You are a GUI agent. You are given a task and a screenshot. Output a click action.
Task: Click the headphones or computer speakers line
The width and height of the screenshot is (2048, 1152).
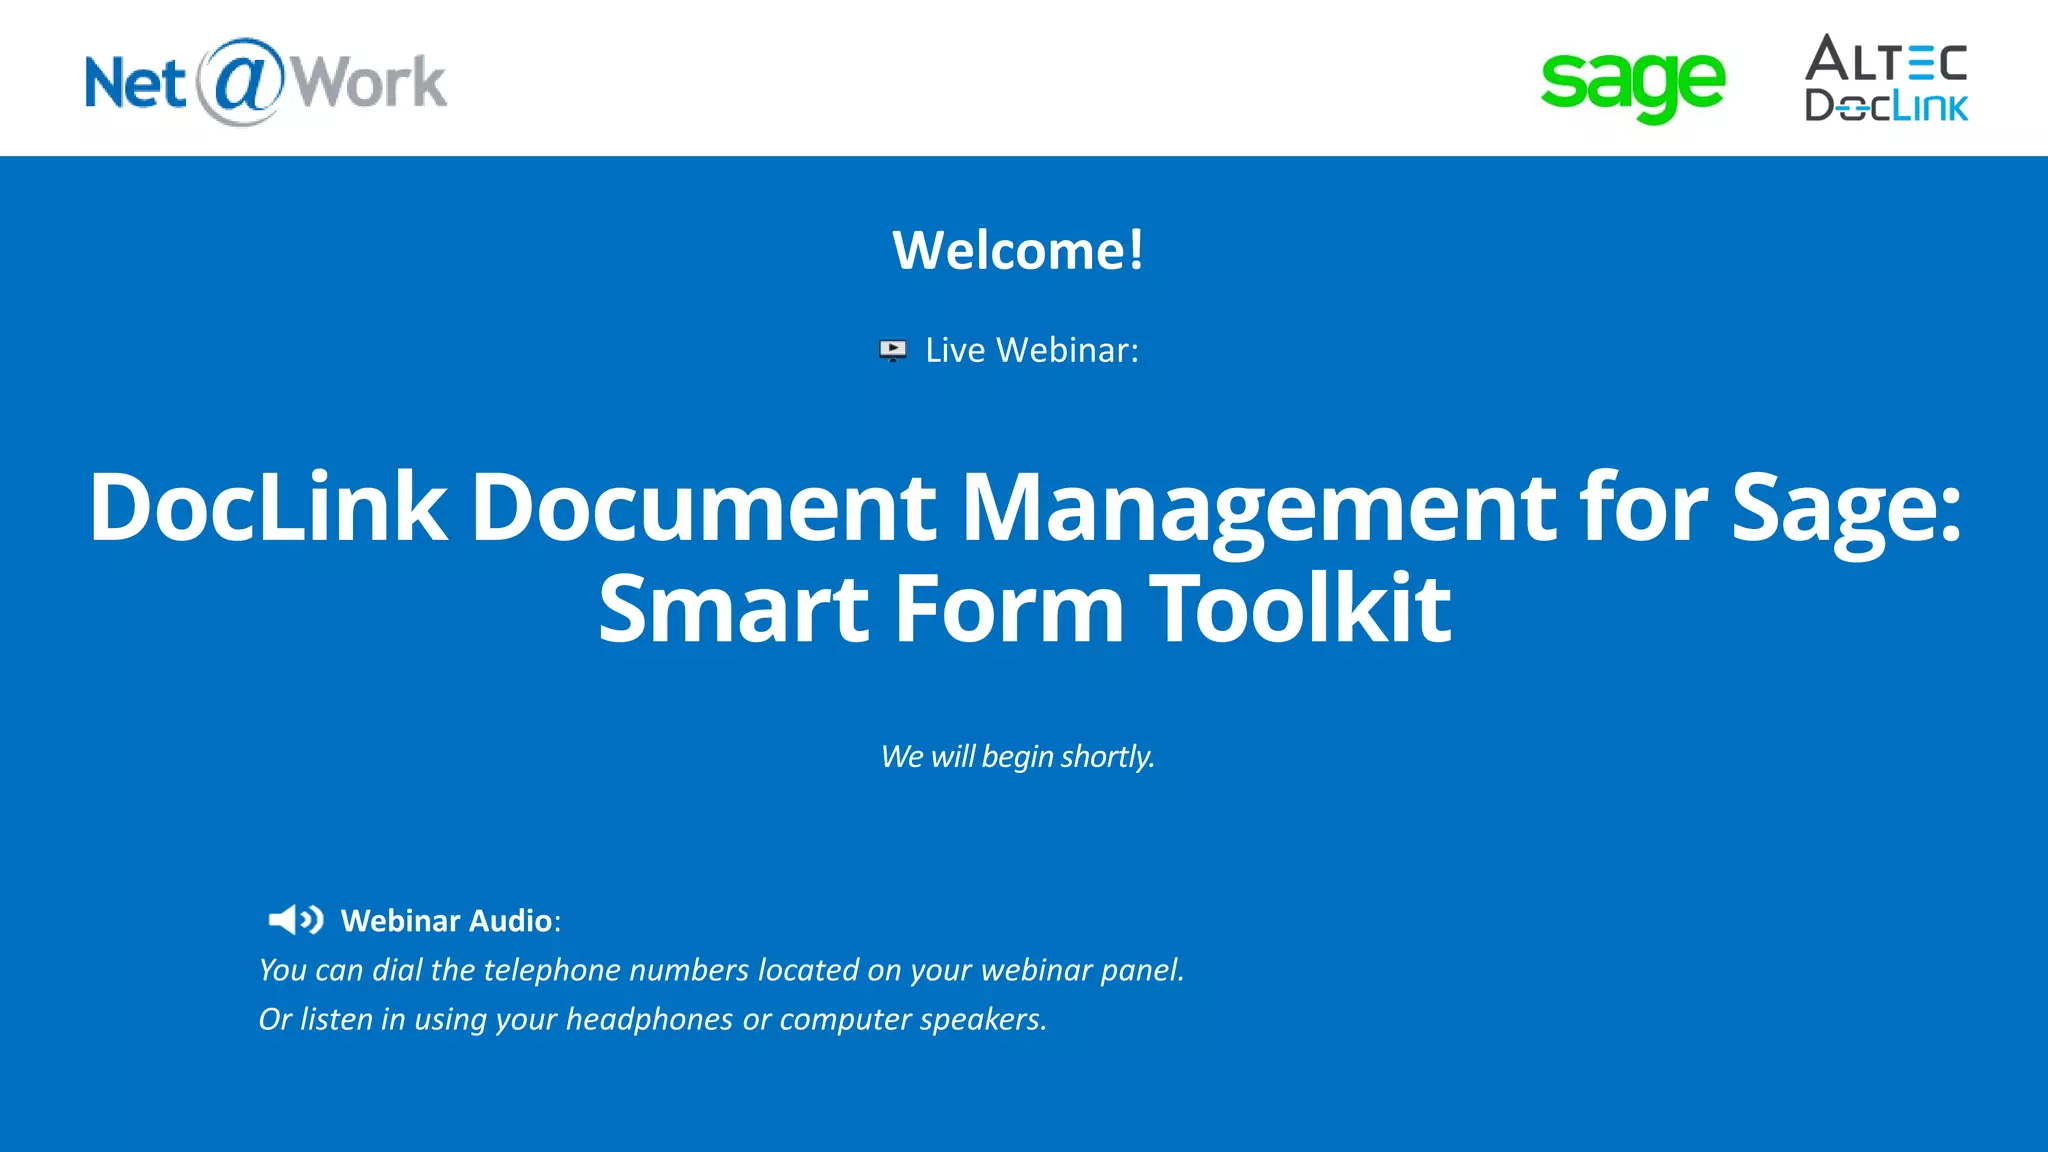(x=652, y=1019)
